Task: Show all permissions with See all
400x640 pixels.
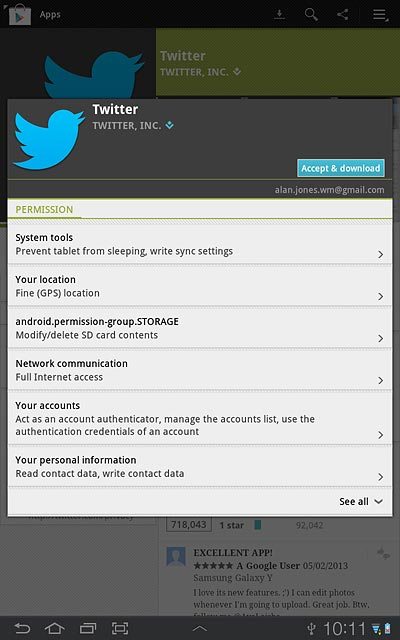Action: click(x=361, y=501)
